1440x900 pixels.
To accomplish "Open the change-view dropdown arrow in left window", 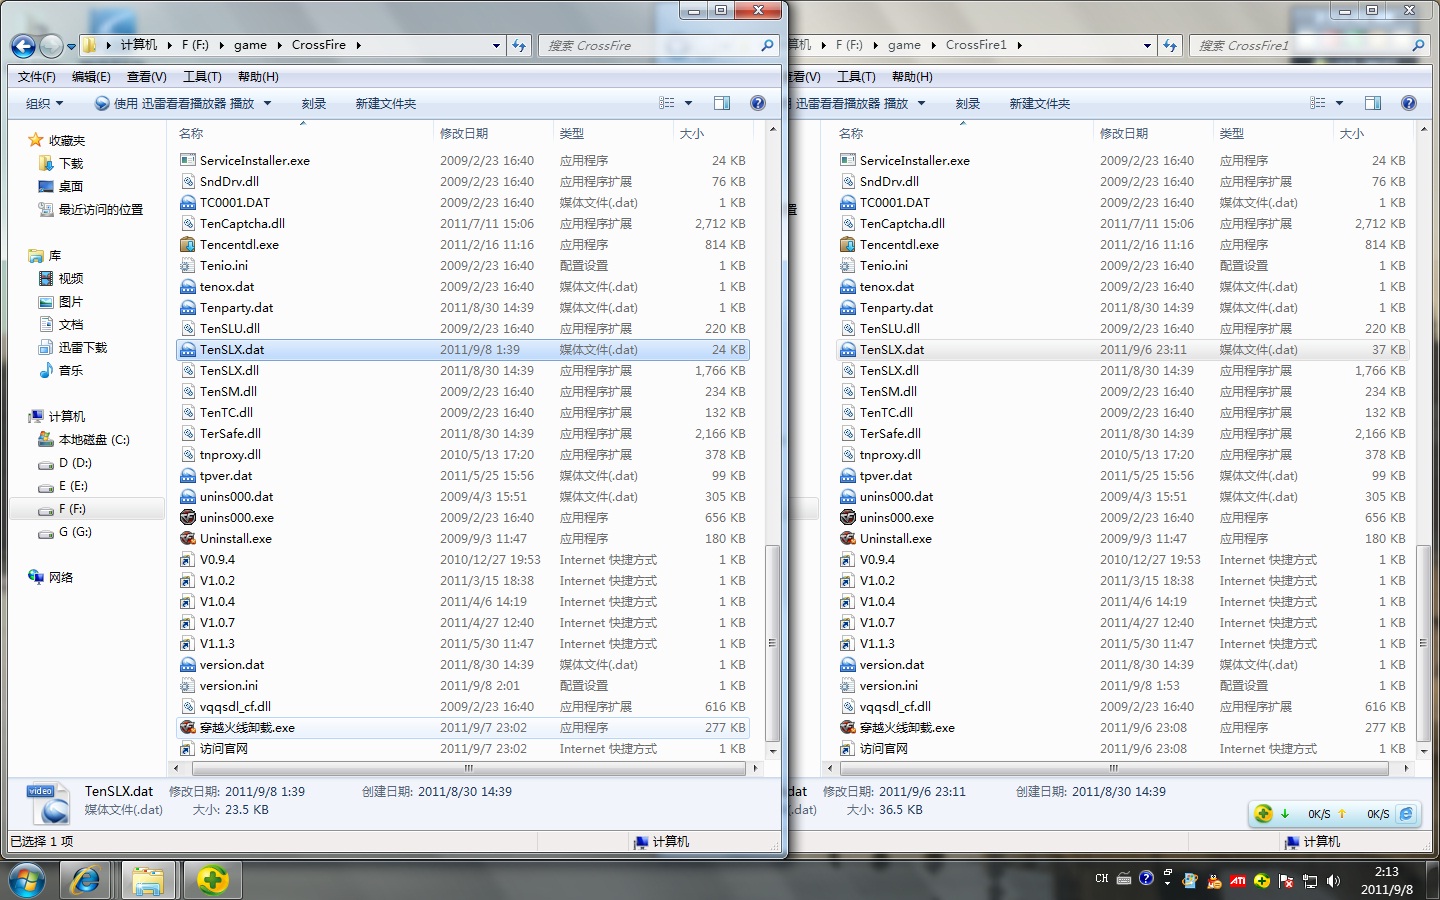I will (688, 103).
